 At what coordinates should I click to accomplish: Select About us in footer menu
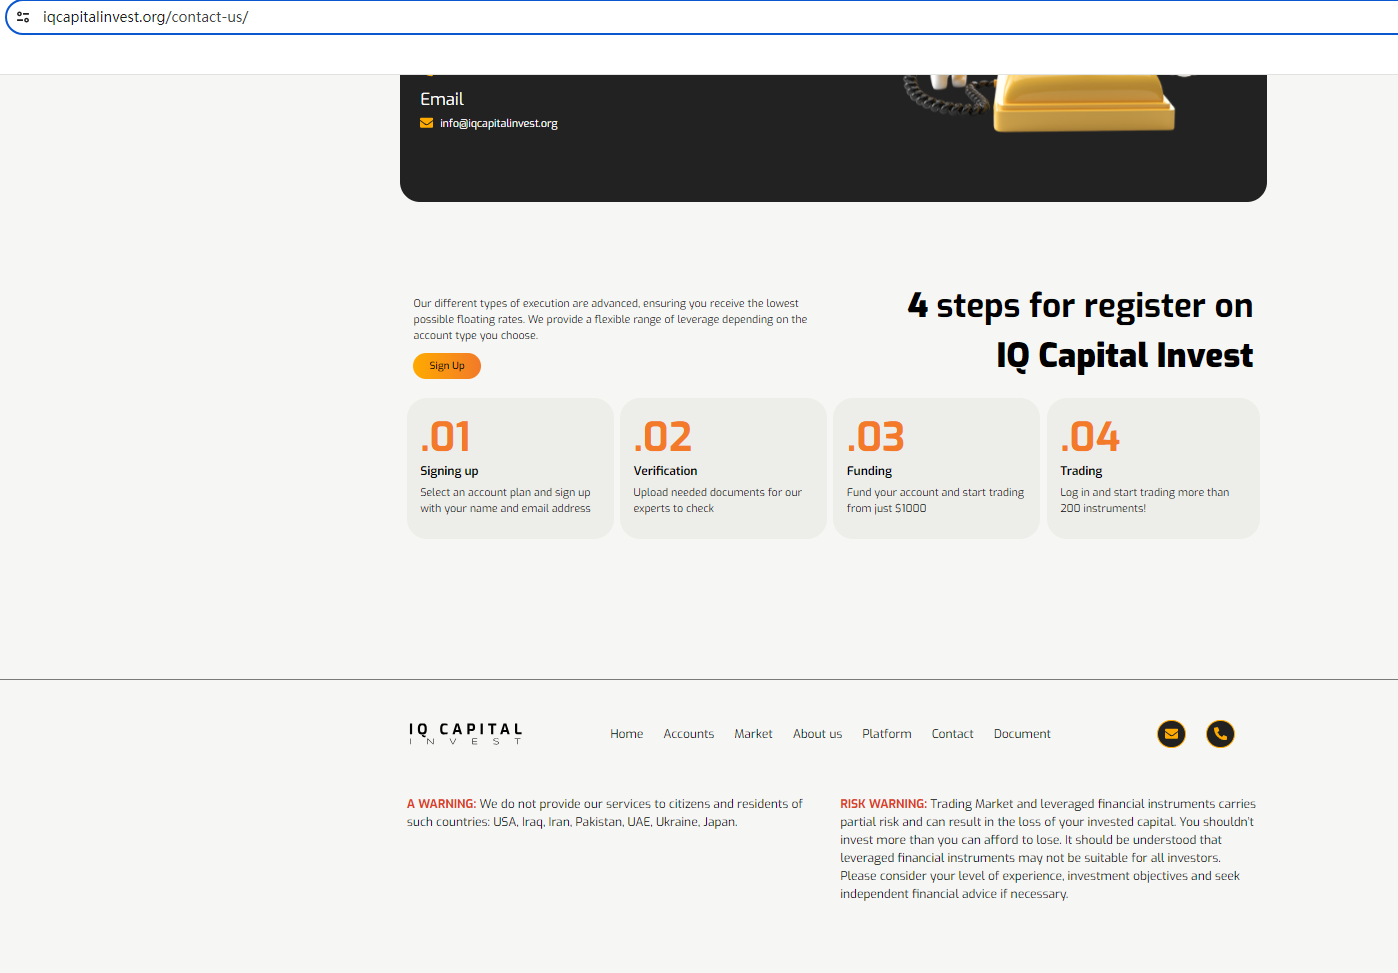[x=817, y=734]
